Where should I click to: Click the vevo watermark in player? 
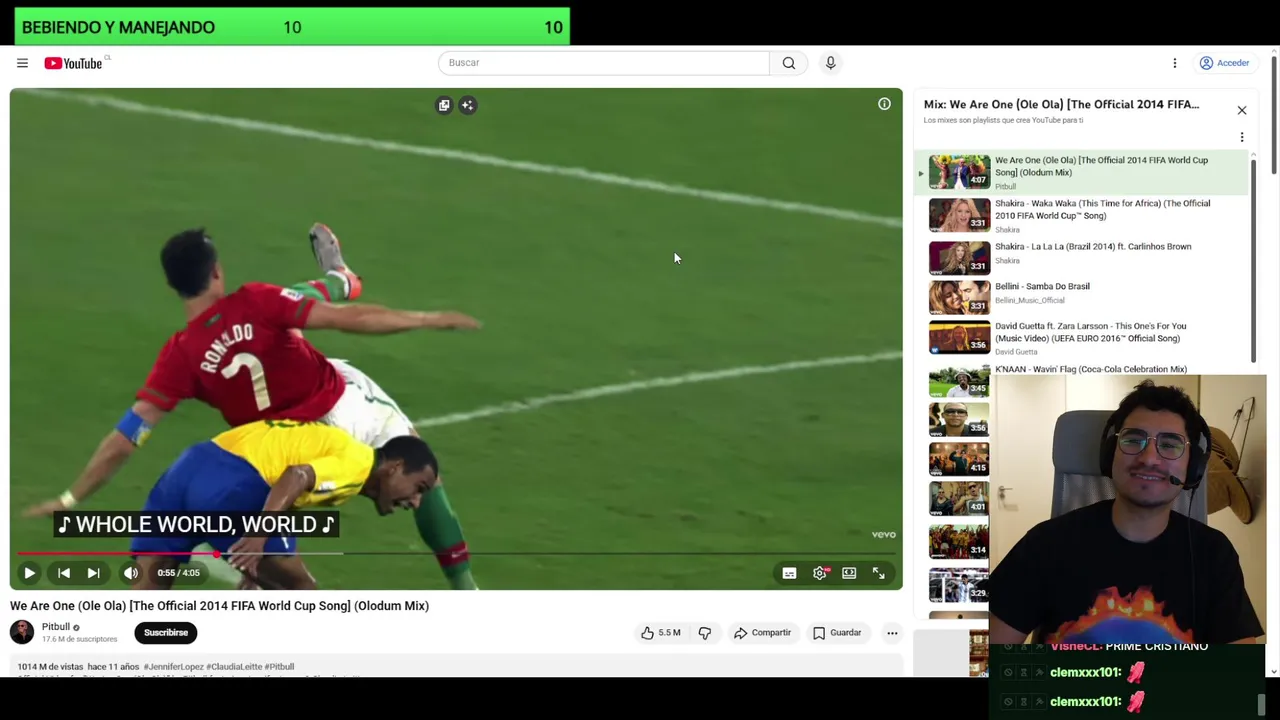click(x=883, y=535)
